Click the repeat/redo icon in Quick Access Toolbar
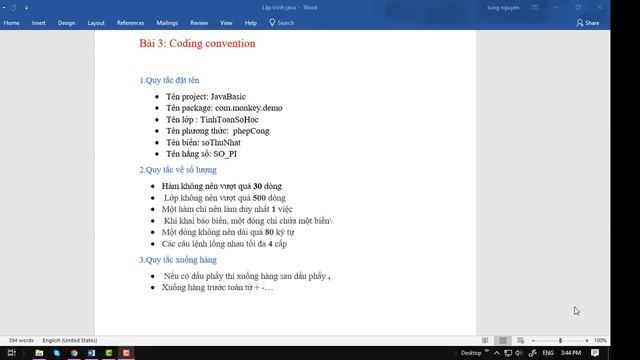640x360 pixels. point(13,7)
